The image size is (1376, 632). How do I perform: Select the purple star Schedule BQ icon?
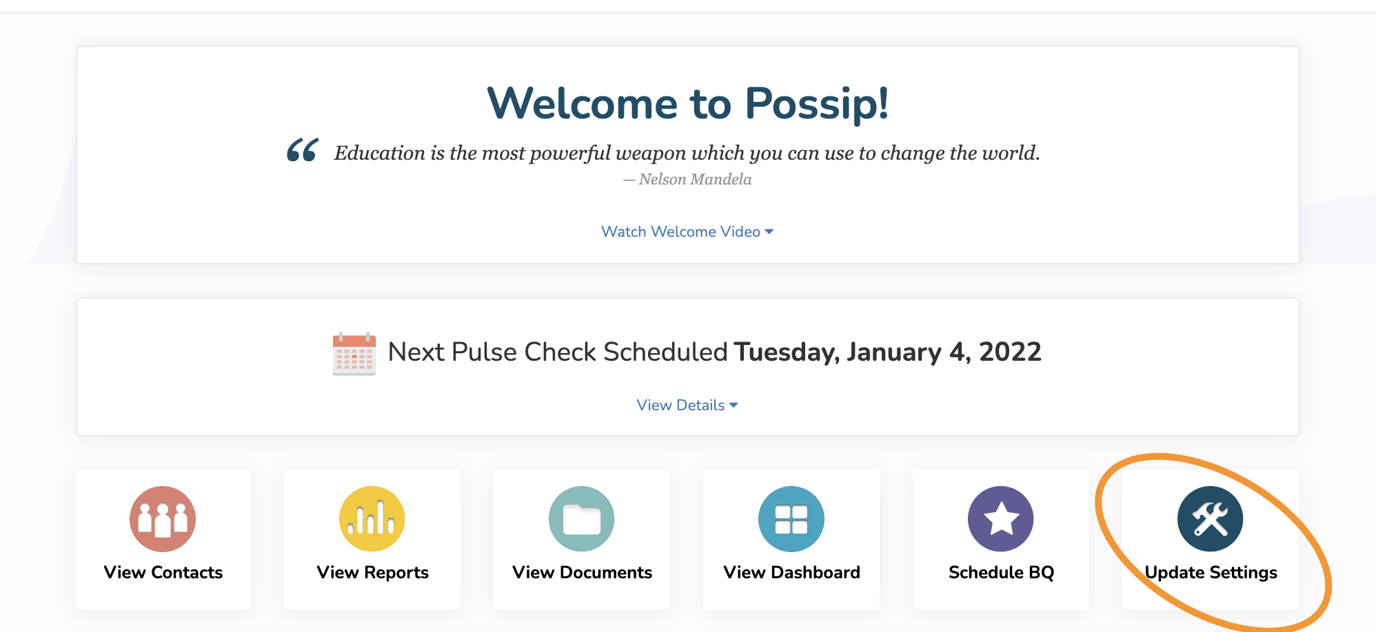[1000, 518]
